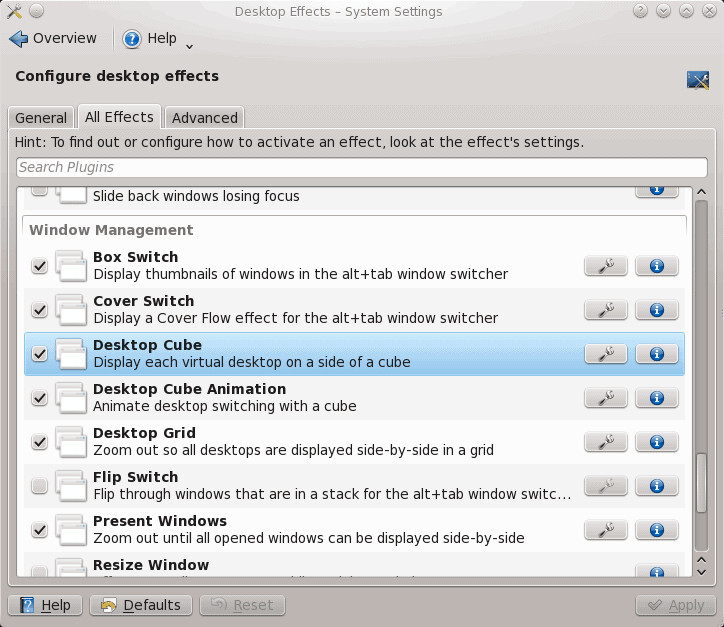Go back to Overview
Screen dimensions: 724x627
click(53, 39)
